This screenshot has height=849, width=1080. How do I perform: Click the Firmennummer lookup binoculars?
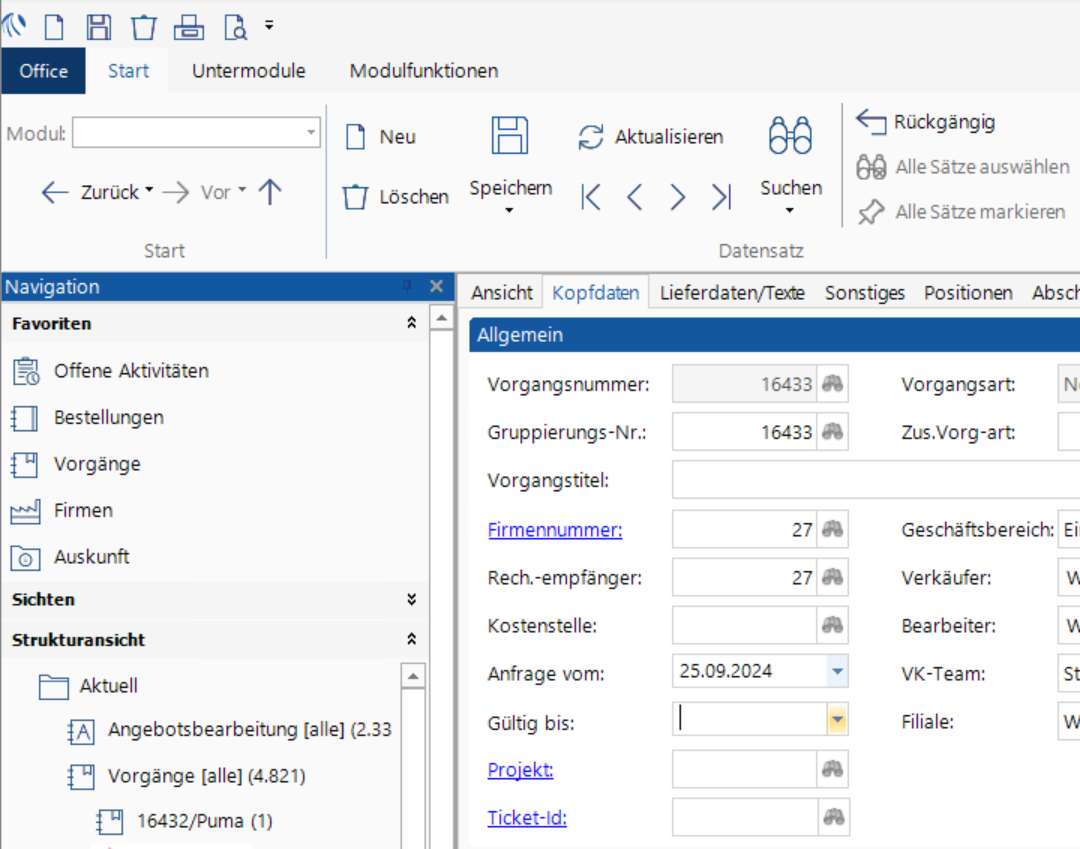[x=832, y=530]
